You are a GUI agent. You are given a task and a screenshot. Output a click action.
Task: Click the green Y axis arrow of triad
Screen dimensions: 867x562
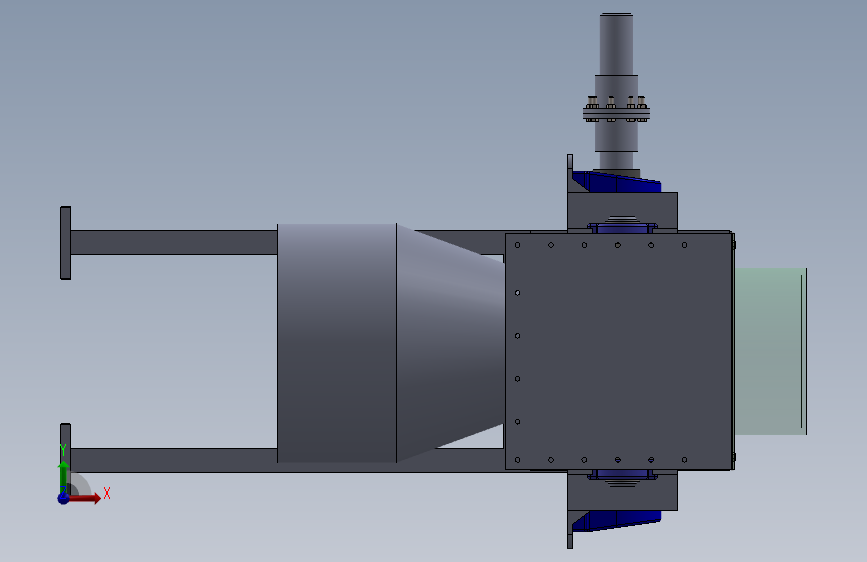(64, 477)
